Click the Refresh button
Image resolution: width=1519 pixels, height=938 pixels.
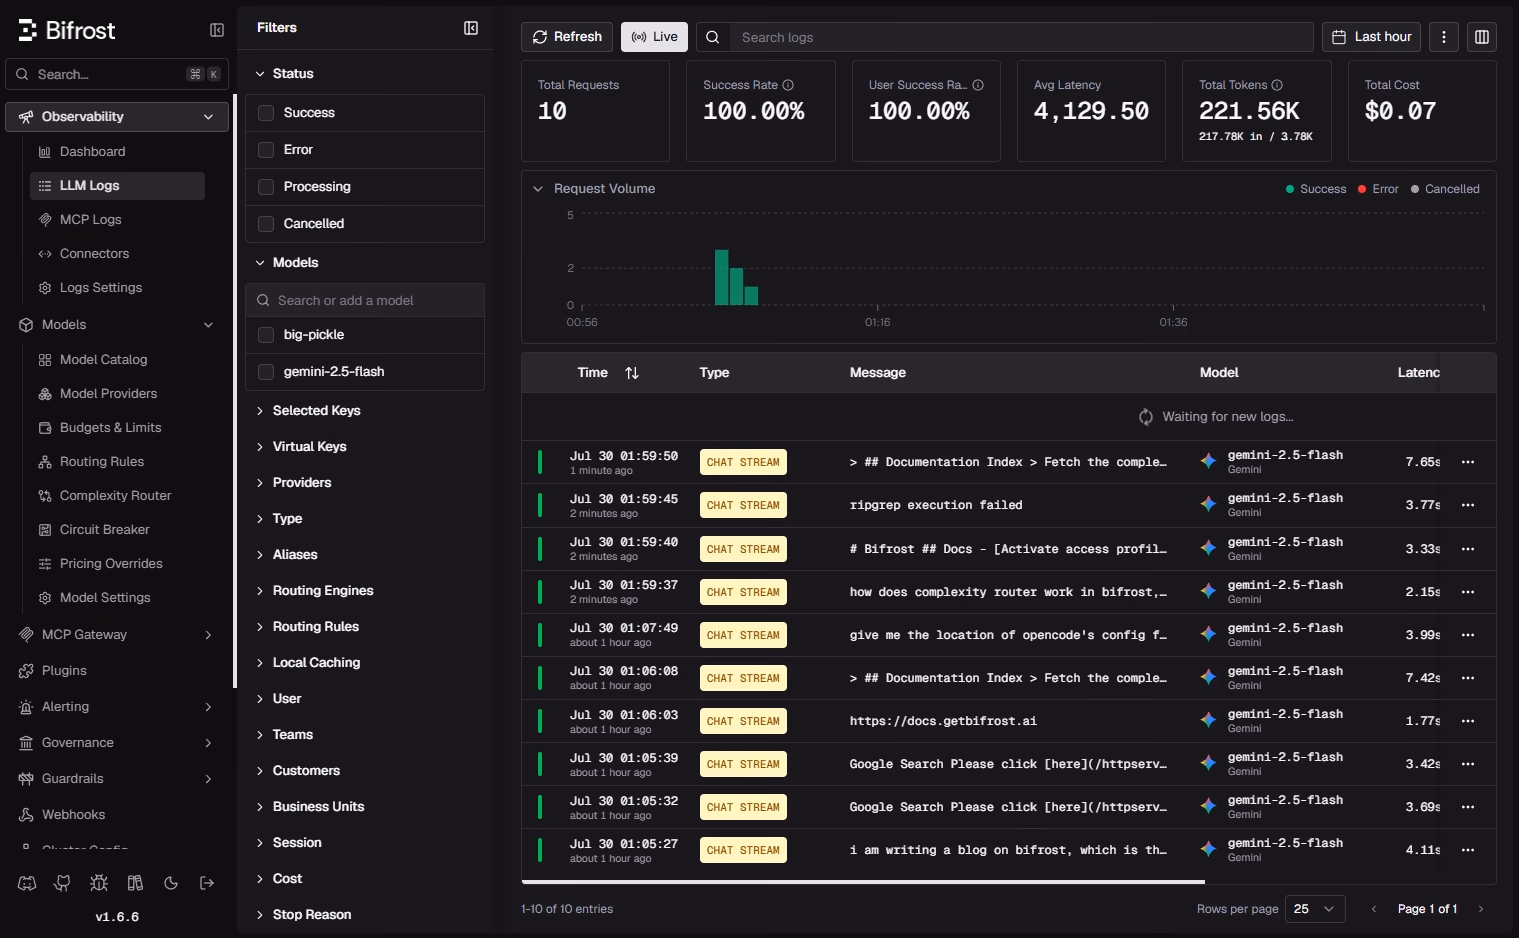[566, 37]
